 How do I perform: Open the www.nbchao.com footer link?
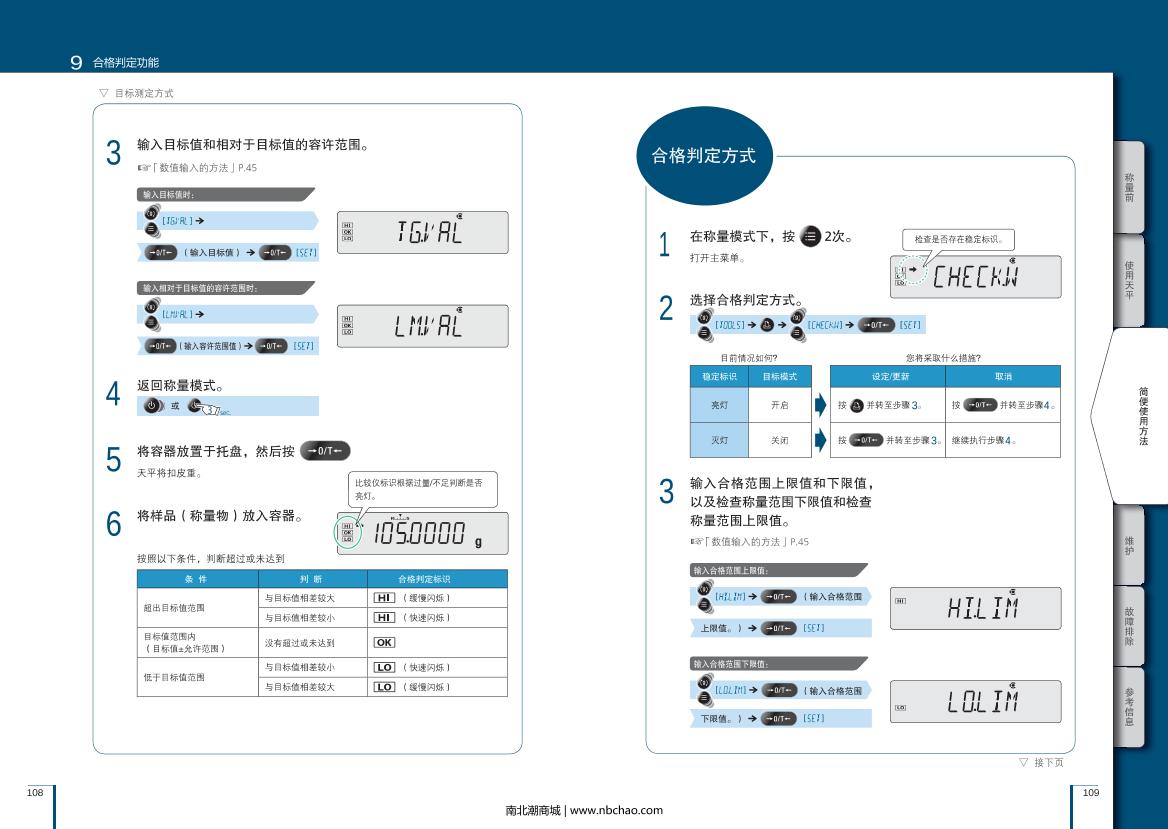[616, 810]
